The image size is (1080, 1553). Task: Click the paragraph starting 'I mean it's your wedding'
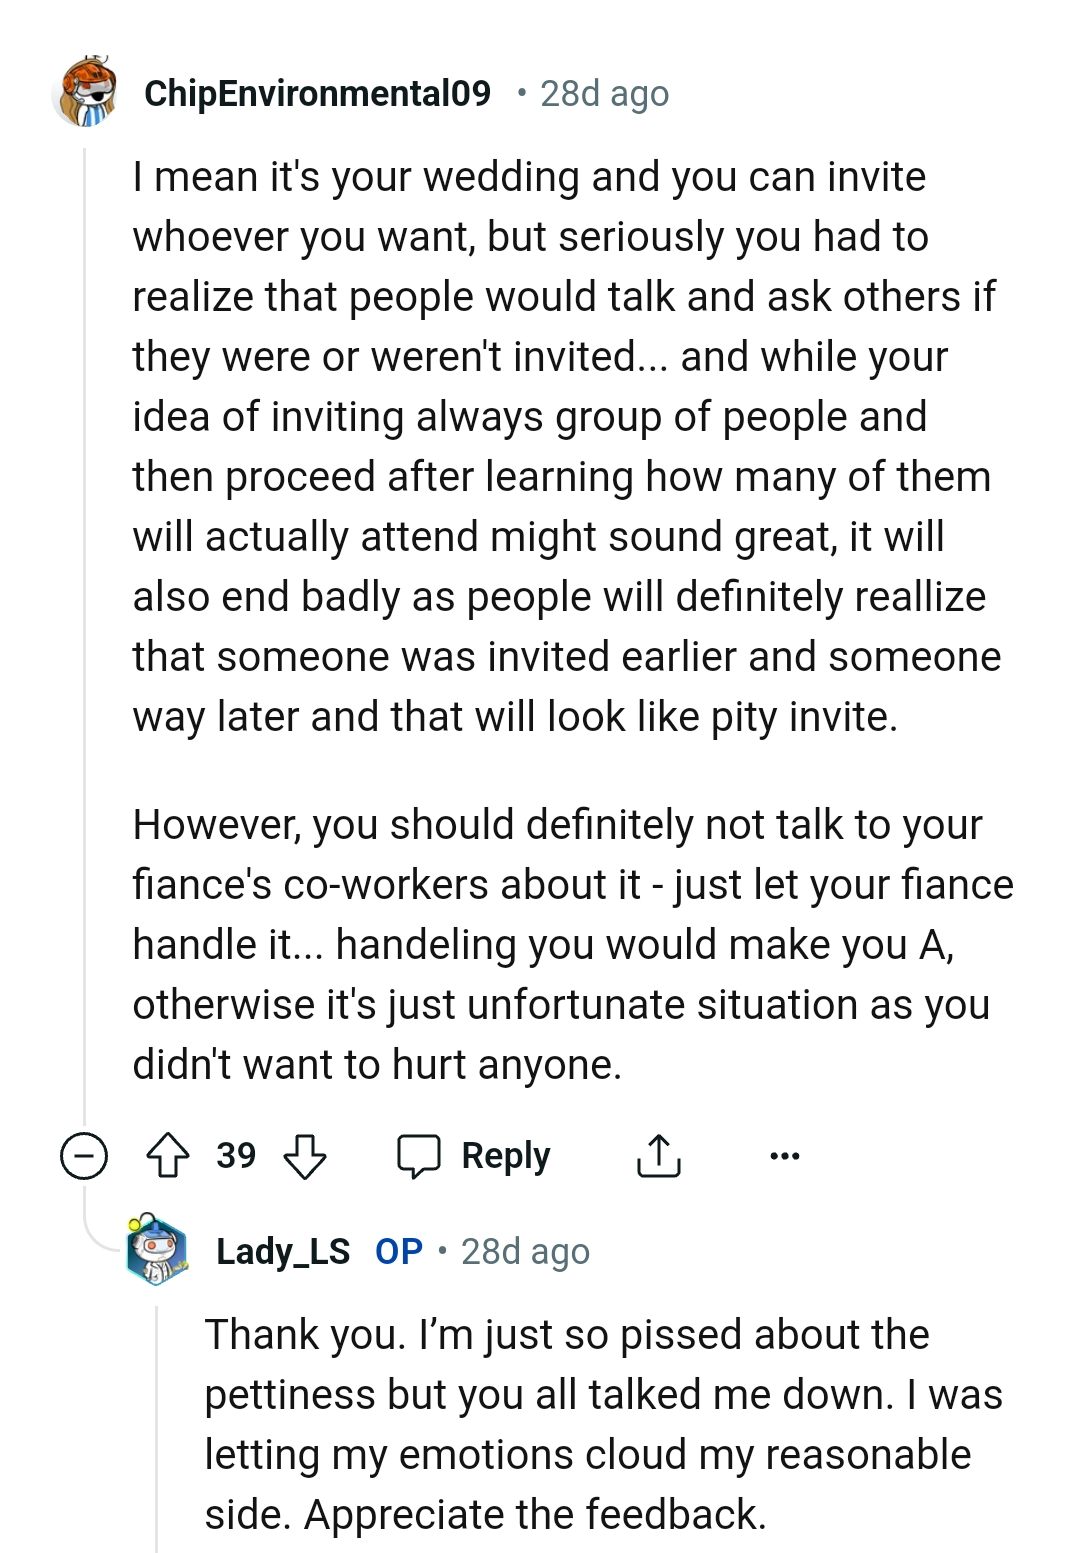coord(560,447)
